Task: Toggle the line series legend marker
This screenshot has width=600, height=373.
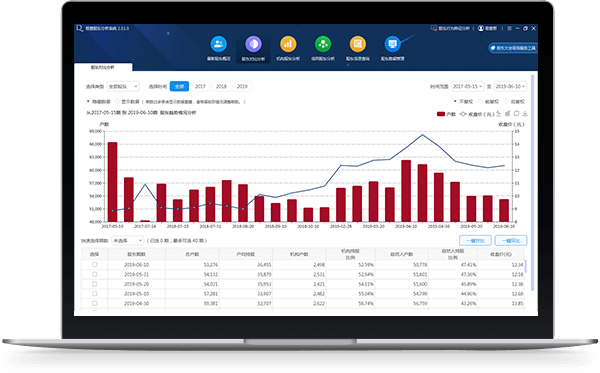Action: coord(463,114)
